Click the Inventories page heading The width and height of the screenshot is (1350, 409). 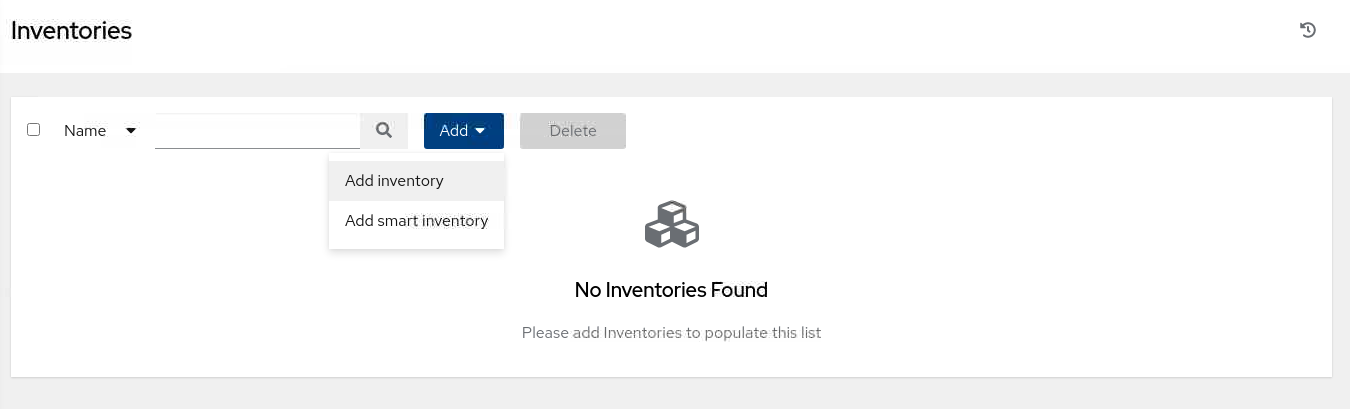click(71, 31)
